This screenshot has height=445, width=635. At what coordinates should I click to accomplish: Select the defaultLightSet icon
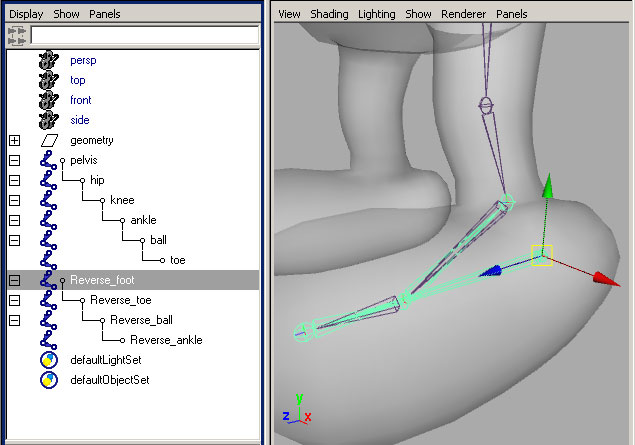point(48,360)
